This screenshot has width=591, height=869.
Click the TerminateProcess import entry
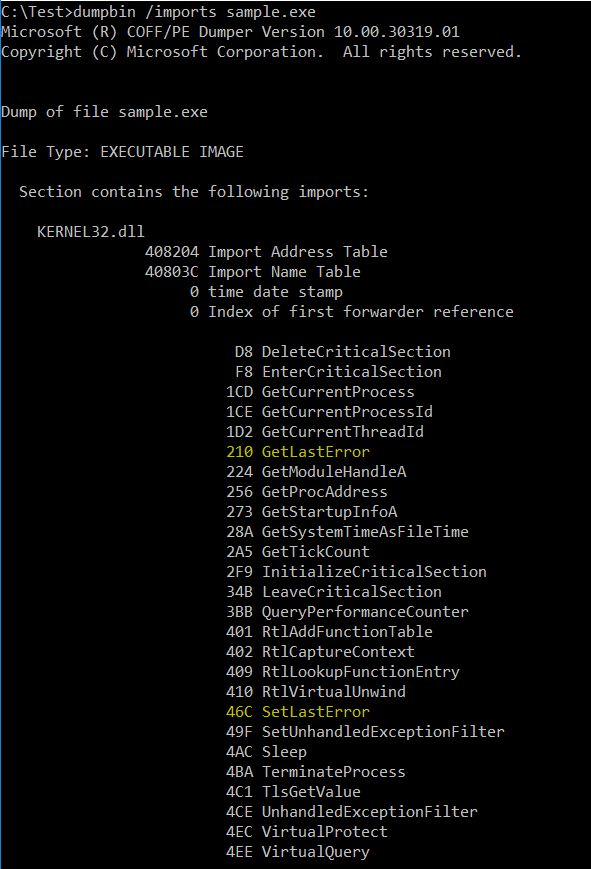[315, 772]
